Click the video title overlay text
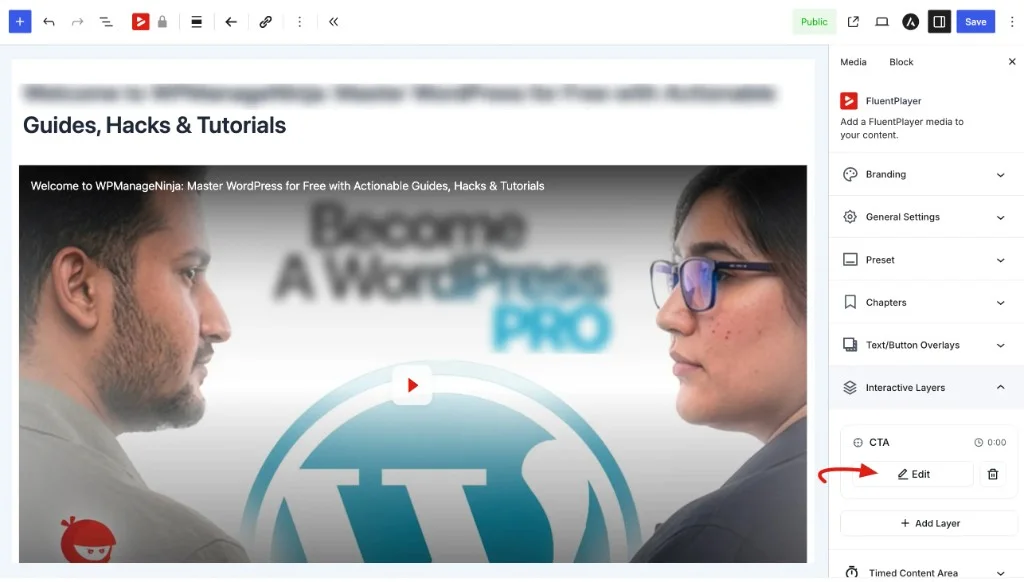The image size is (1024, 582). click(287, 186)
